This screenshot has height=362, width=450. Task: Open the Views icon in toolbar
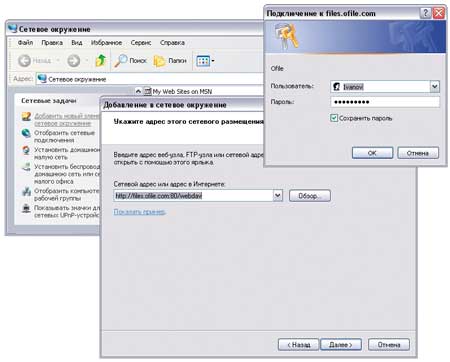tap(203, 61)
